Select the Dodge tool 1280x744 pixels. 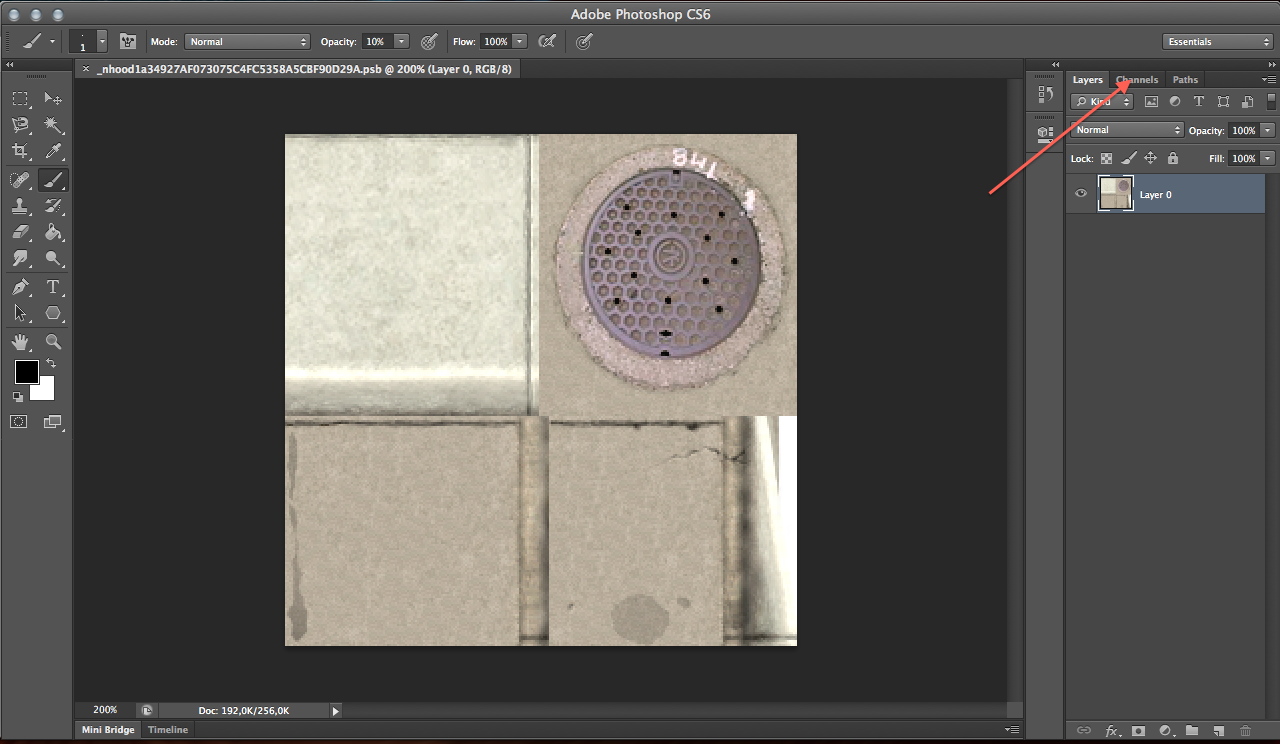click(53, 259)
